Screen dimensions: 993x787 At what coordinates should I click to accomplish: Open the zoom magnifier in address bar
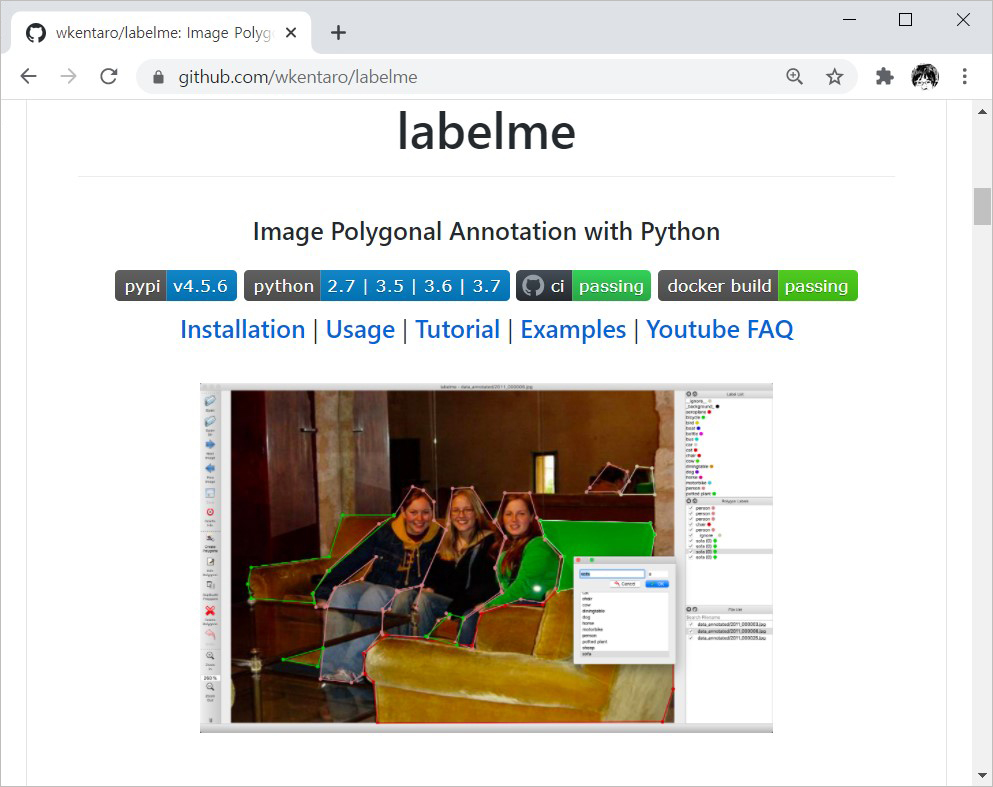(794, 77)
